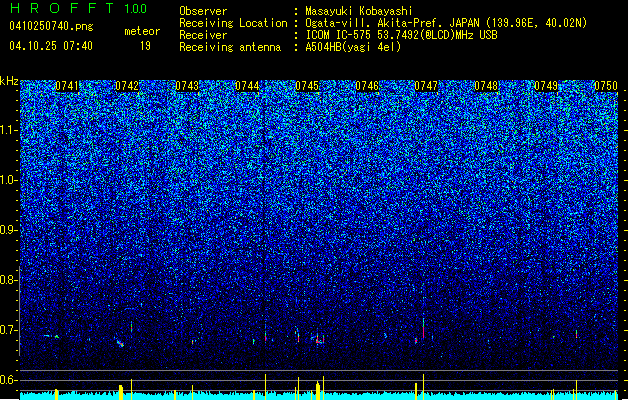The height and width of the screenshot is (400, 629).
Task: Click the 0746 time marker
Action: click(367, 86)
